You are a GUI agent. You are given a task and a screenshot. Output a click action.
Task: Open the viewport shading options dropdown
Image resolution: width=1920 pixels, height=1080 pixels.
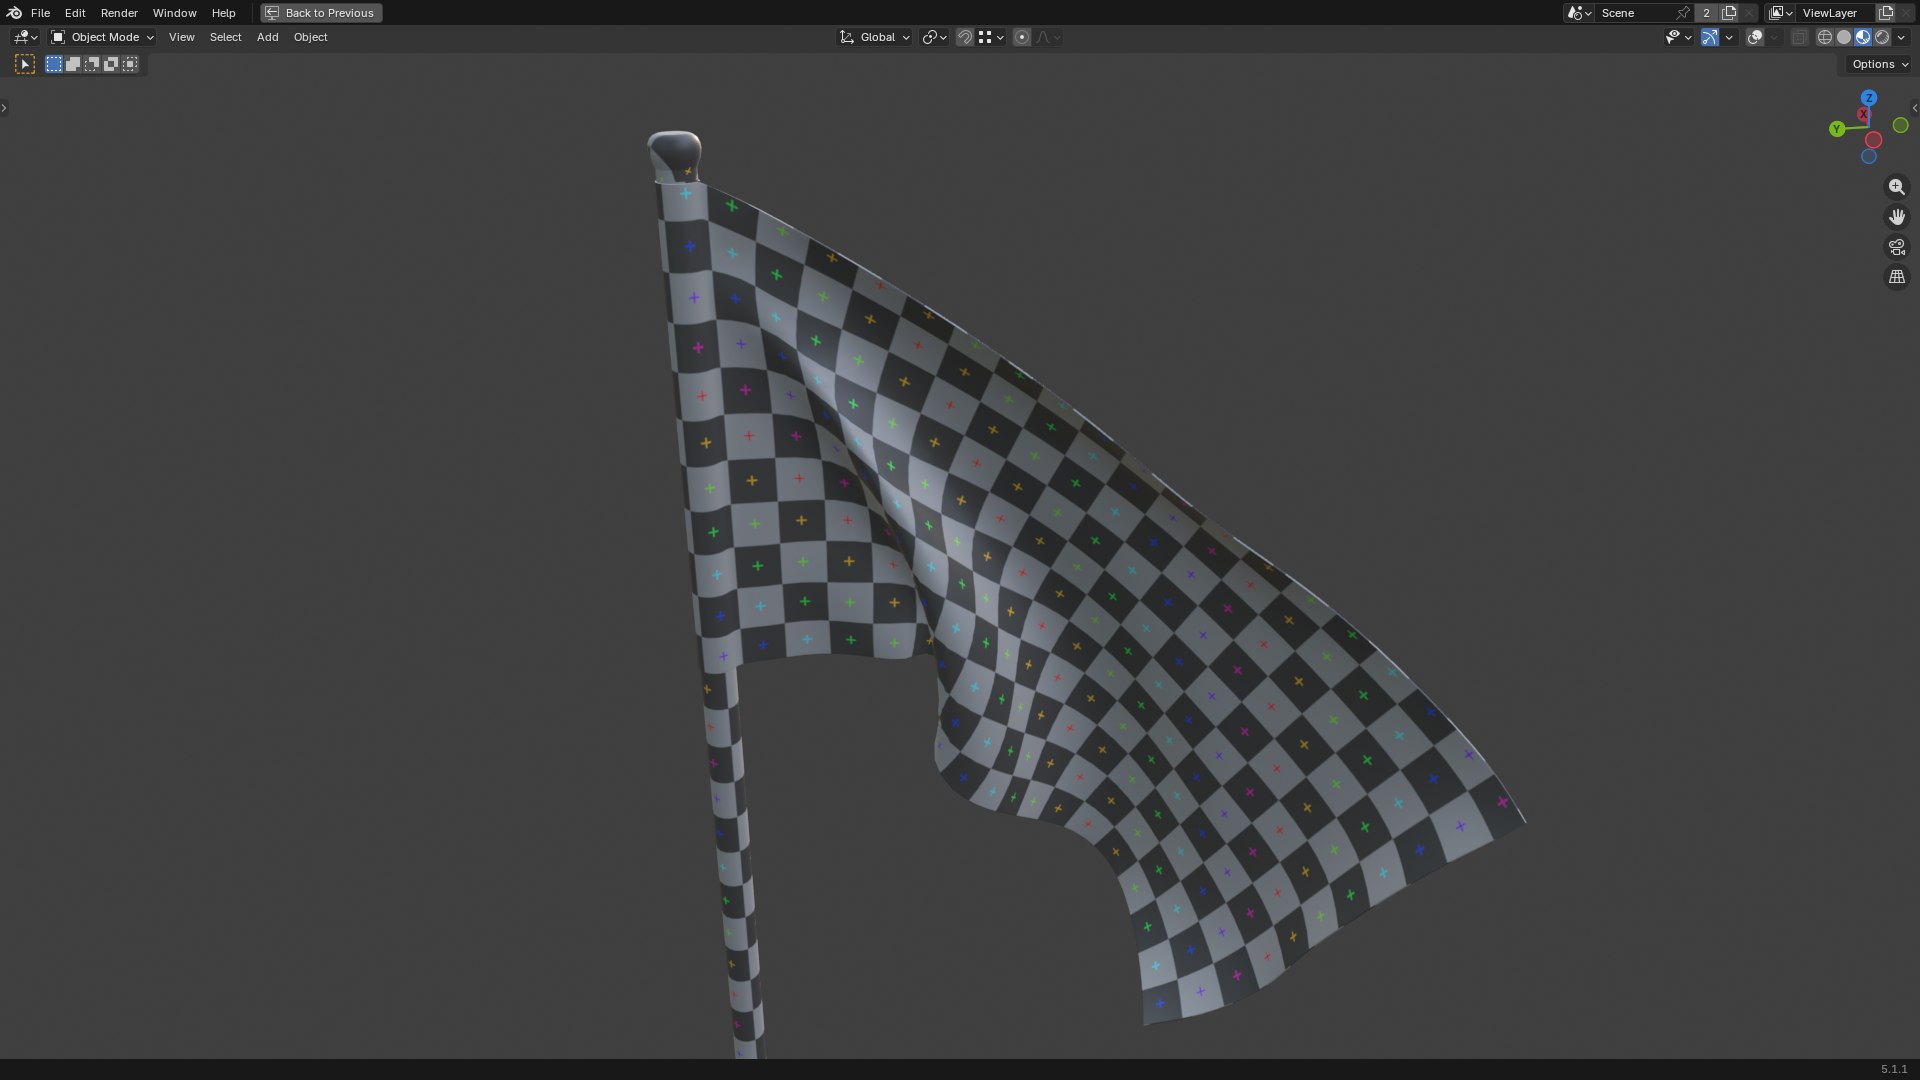point(1901,37)
